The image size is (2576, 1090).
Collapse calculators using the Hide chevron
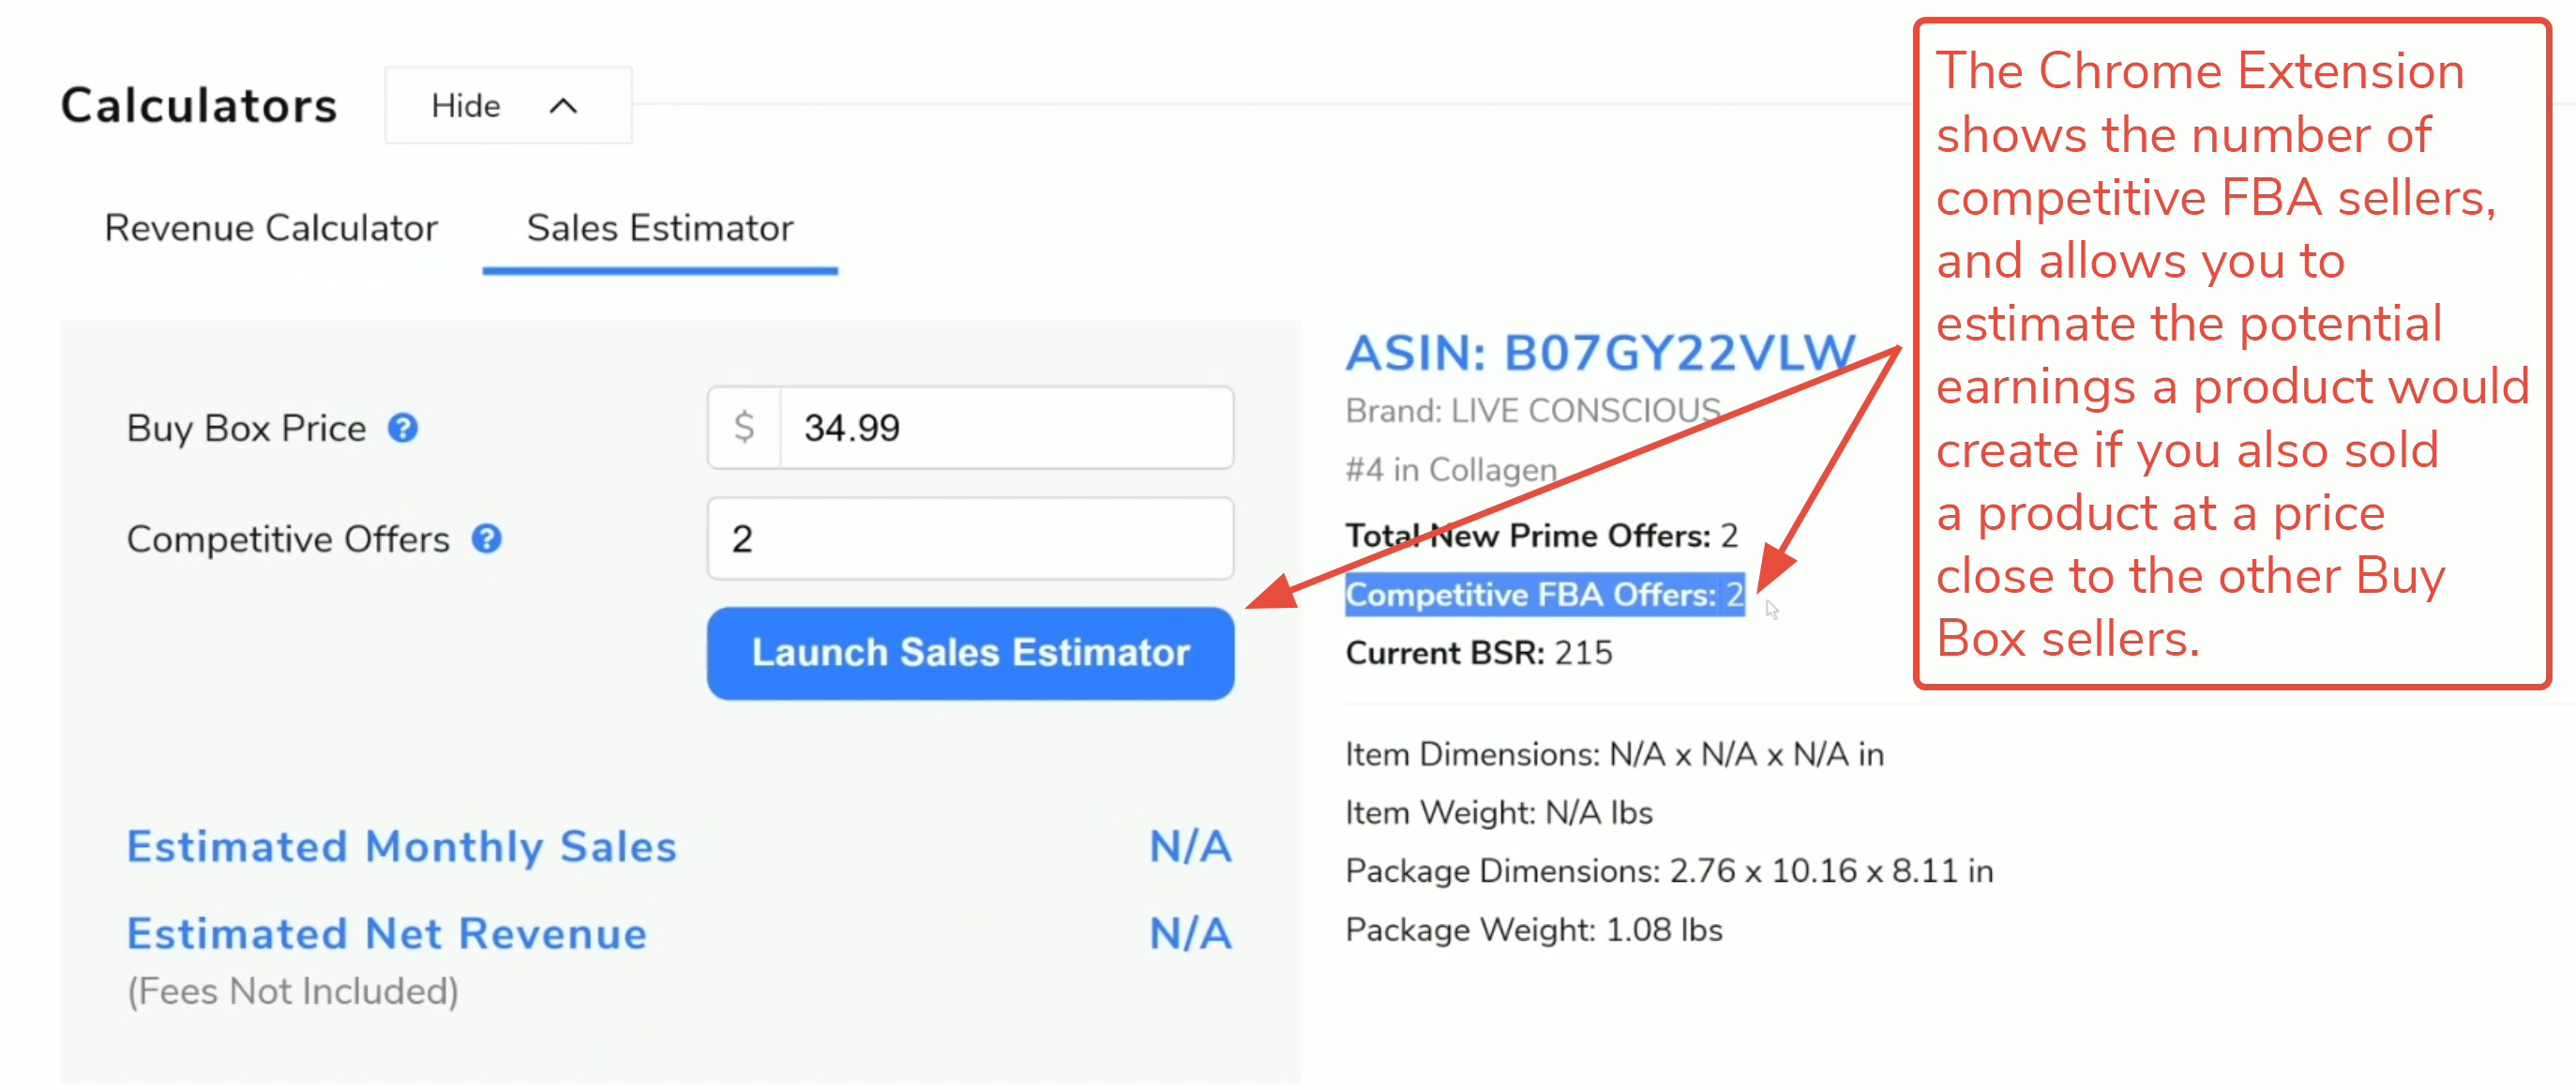(x=564, y=106)
